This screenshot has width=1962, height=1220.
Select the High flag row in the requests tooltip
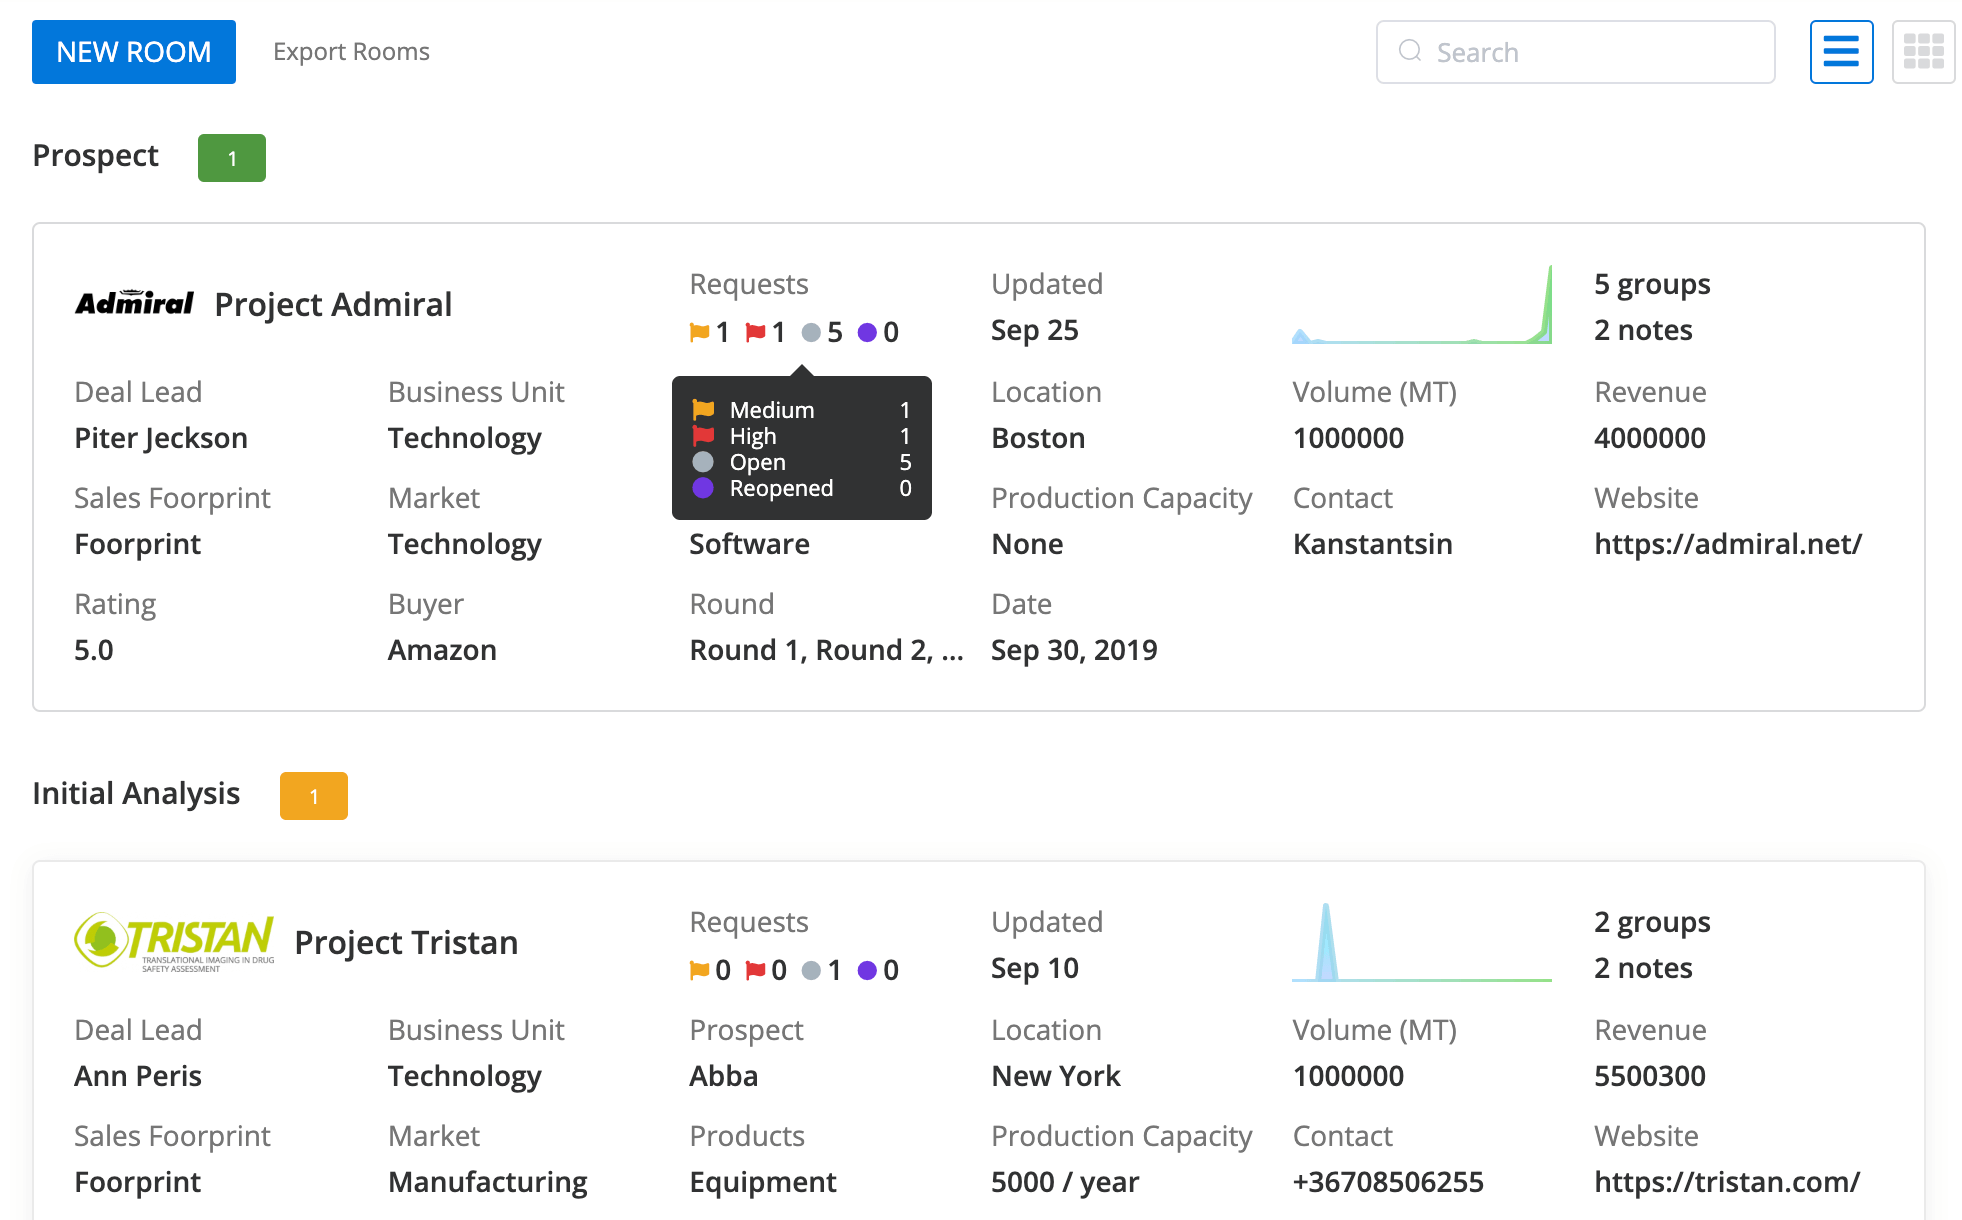pyautogui.click(x=800, y=435)
